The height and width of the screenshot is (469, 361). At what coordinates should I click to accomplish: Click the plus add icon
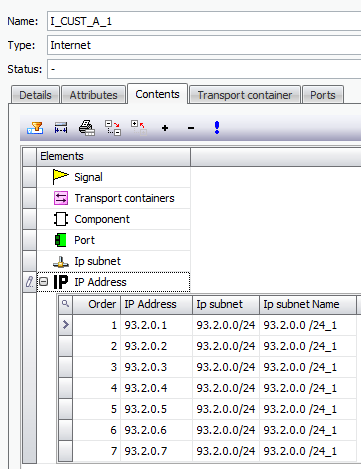click(x=165, y=128)
